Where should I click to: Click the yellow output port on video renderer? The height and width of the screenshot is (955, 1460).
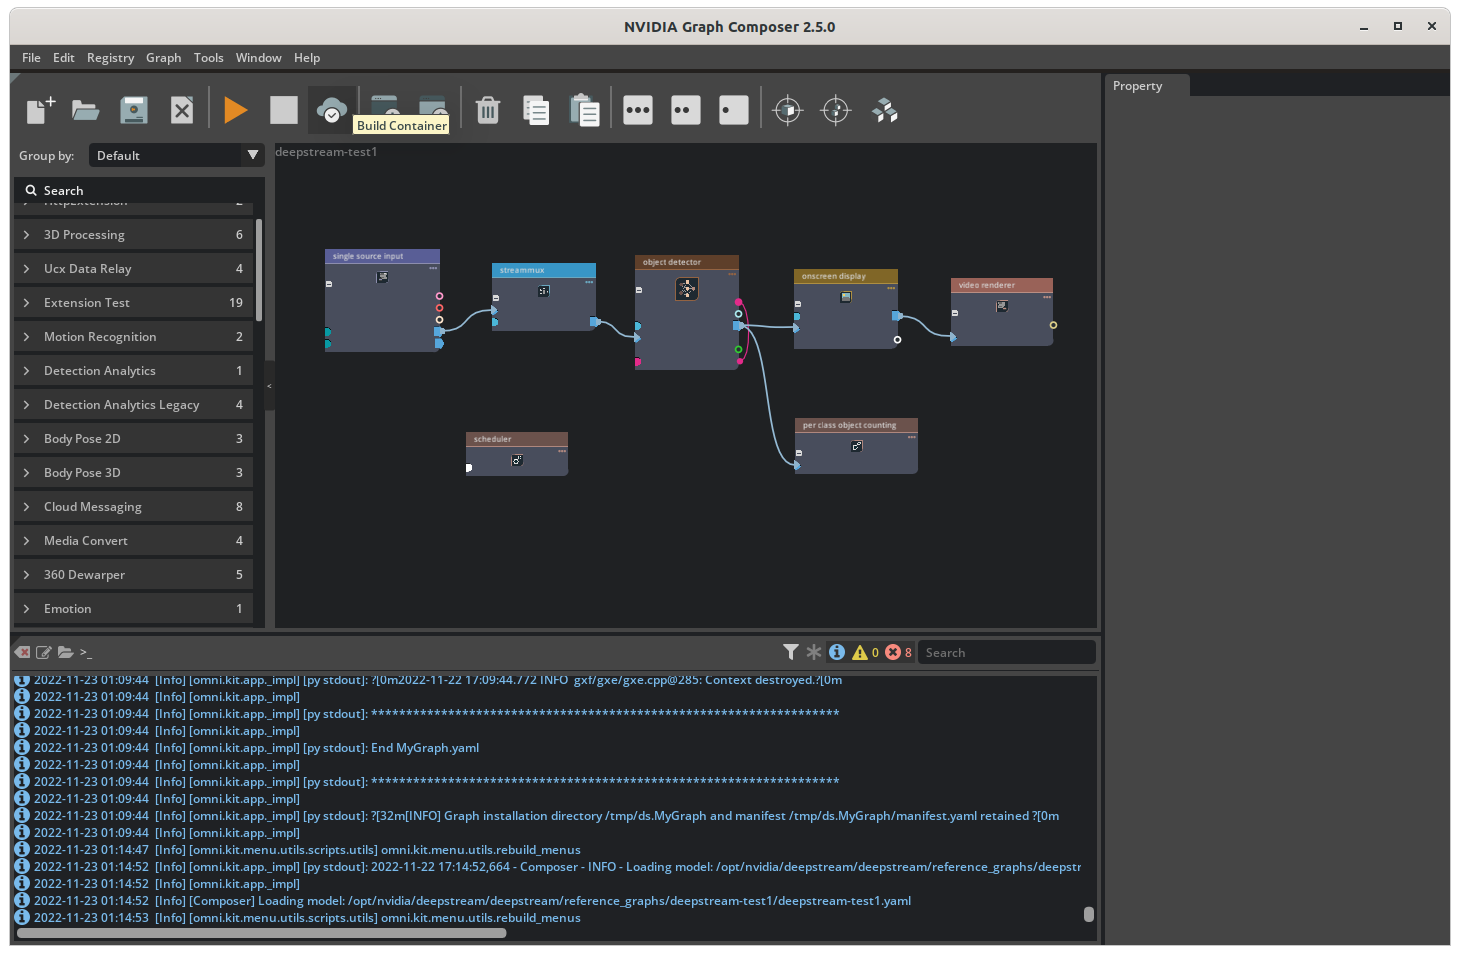tap(1053, 325)
